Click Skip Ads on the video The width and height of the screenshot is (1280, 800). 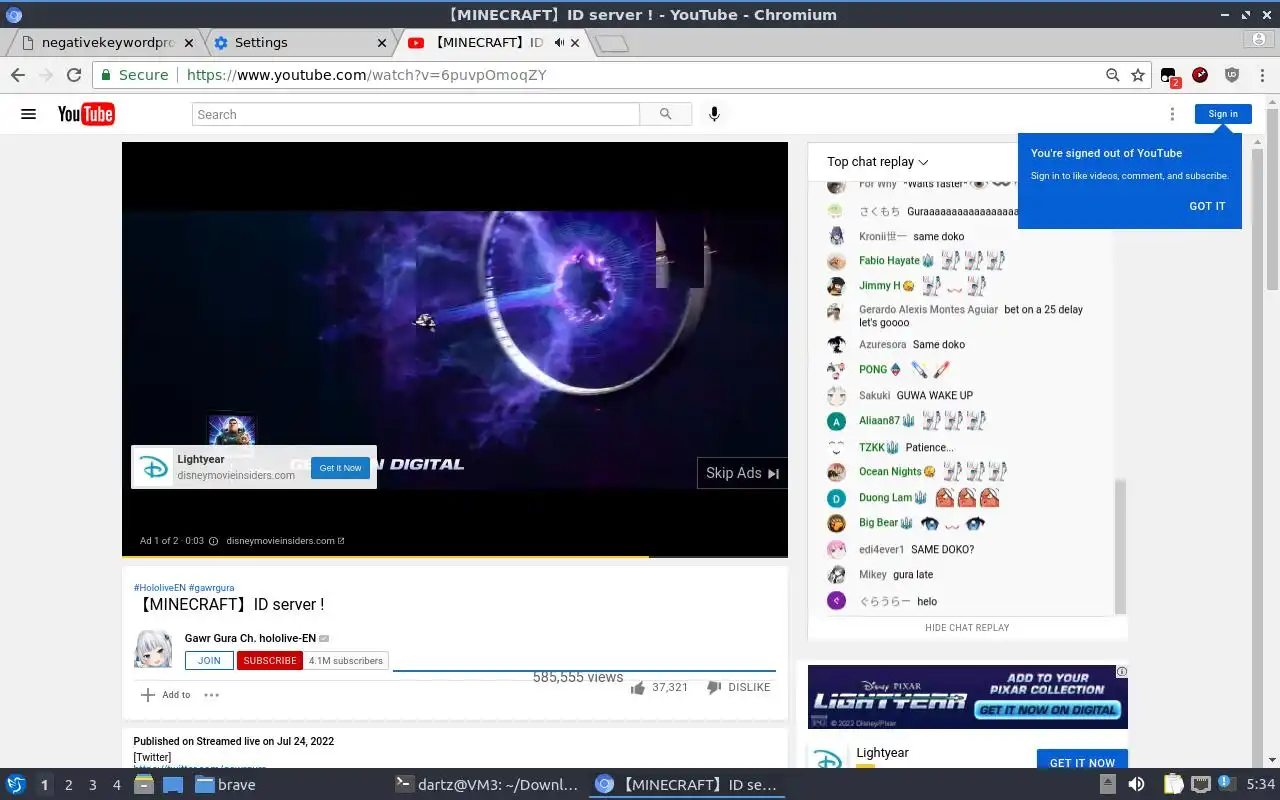pos(742,473)
